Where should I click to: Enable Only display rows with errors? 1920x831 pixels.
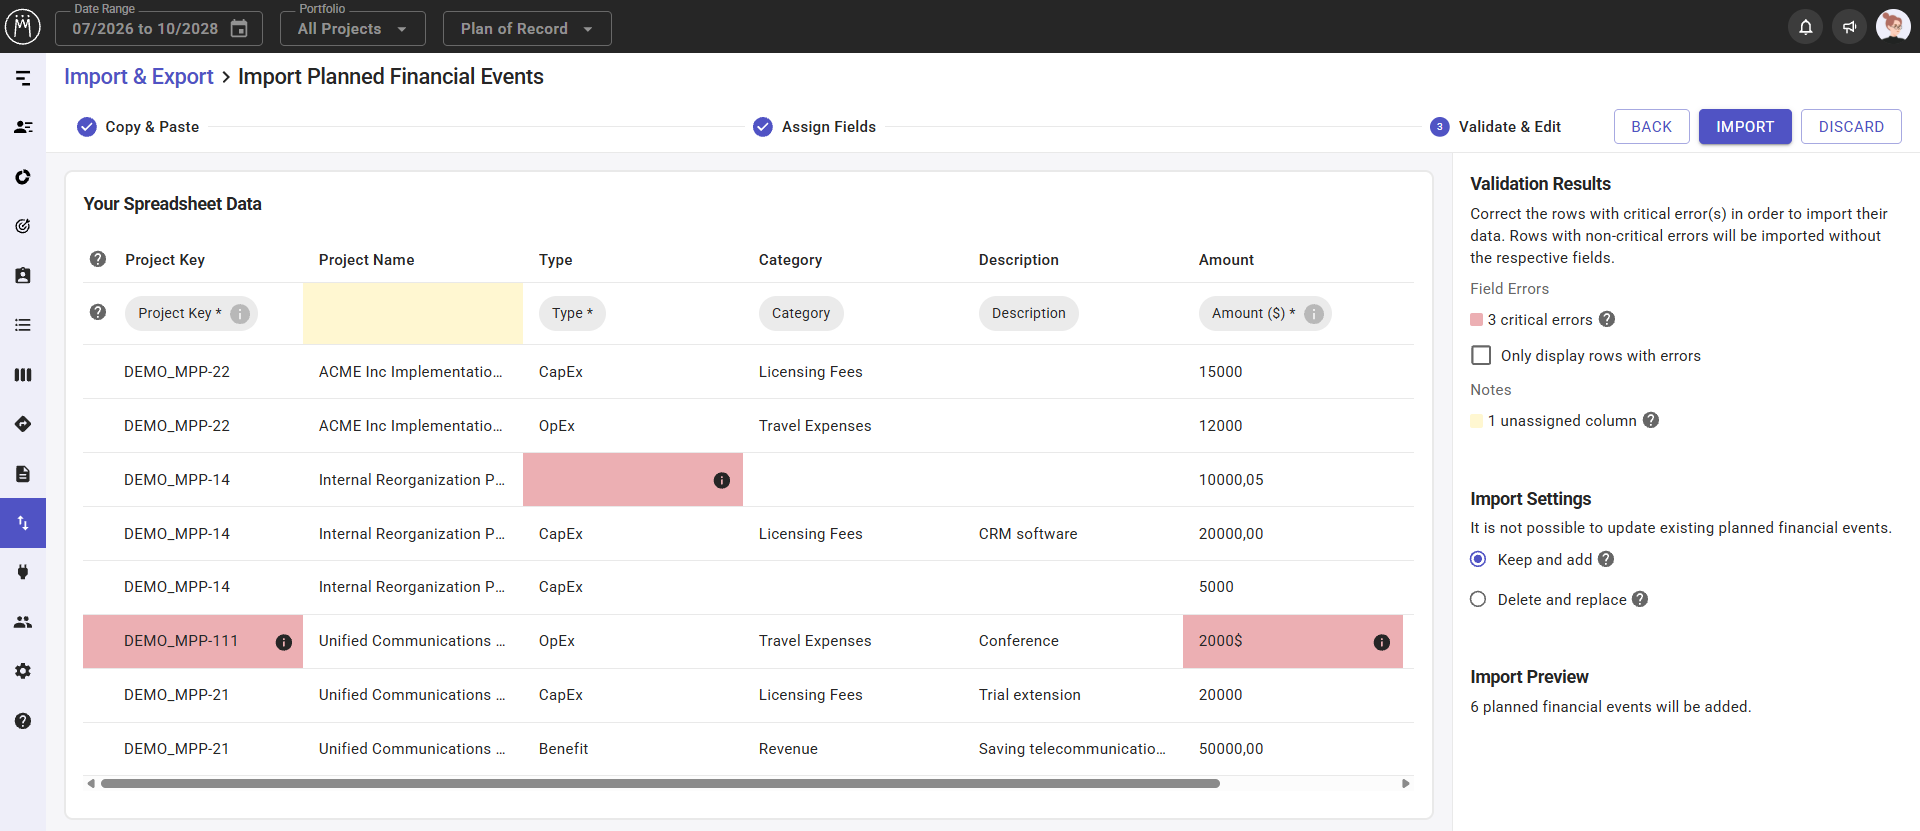coord(1481,355)
